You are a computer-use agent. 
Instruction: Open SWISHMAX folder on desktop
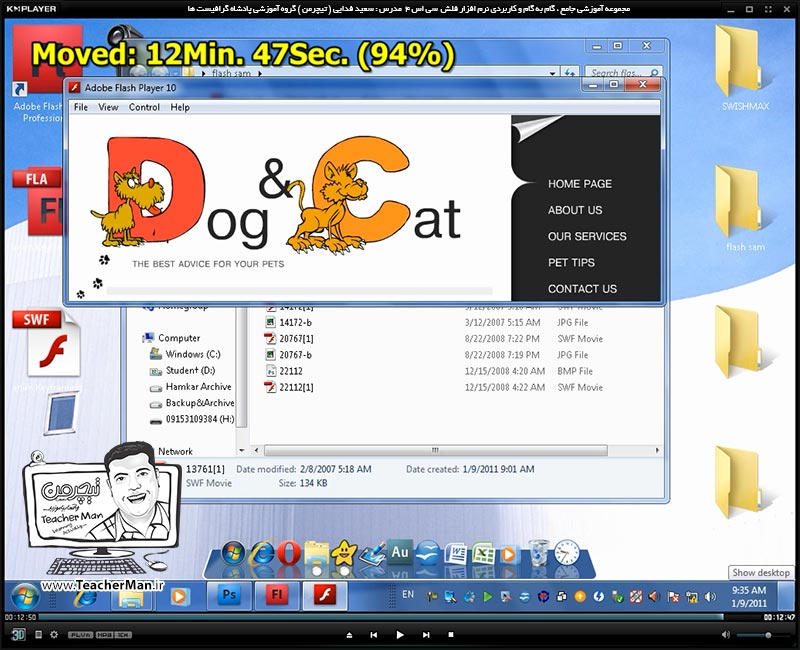coord(744,66)
